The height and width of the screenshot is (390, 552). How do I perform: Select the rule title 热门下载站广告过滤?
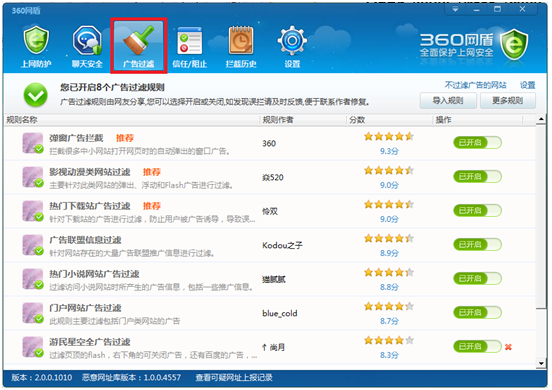90,206
